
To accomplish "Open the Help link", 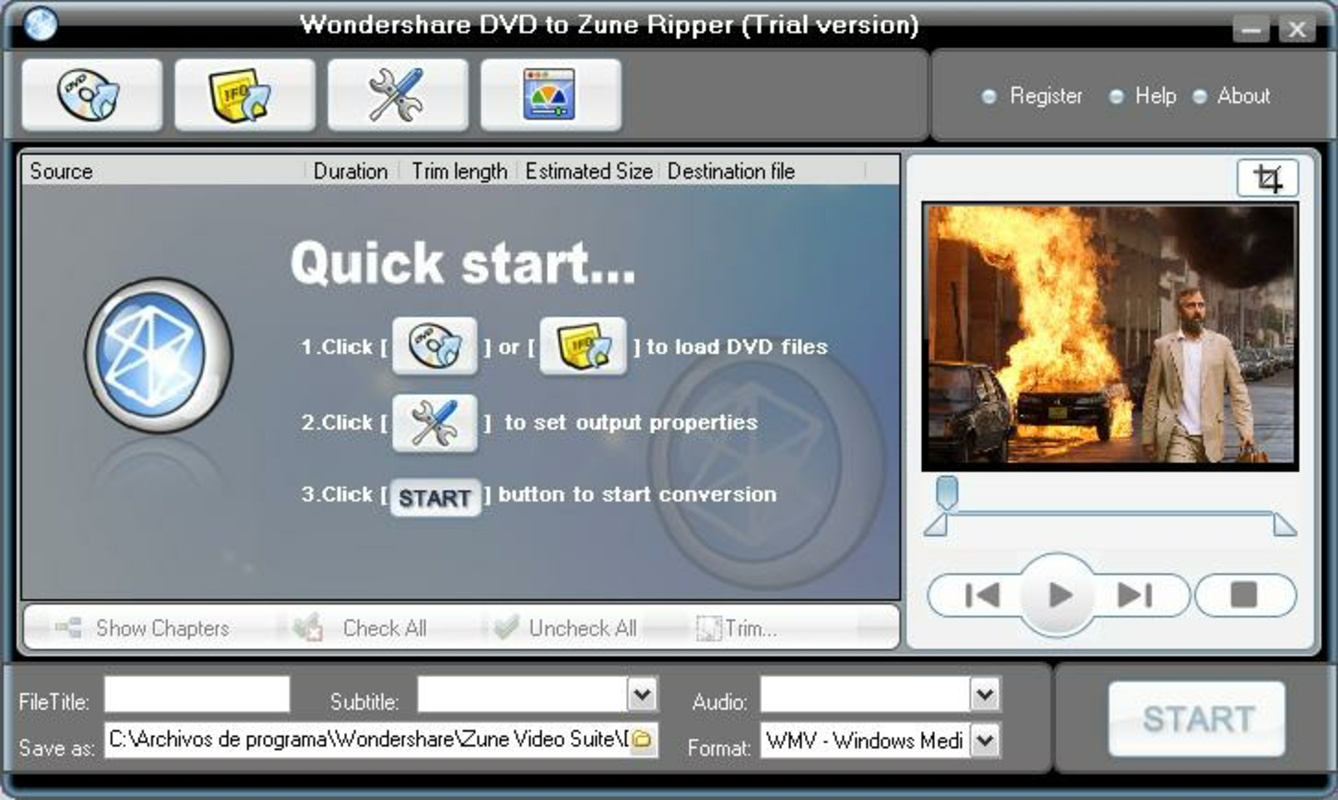I will pos(1155,96).
